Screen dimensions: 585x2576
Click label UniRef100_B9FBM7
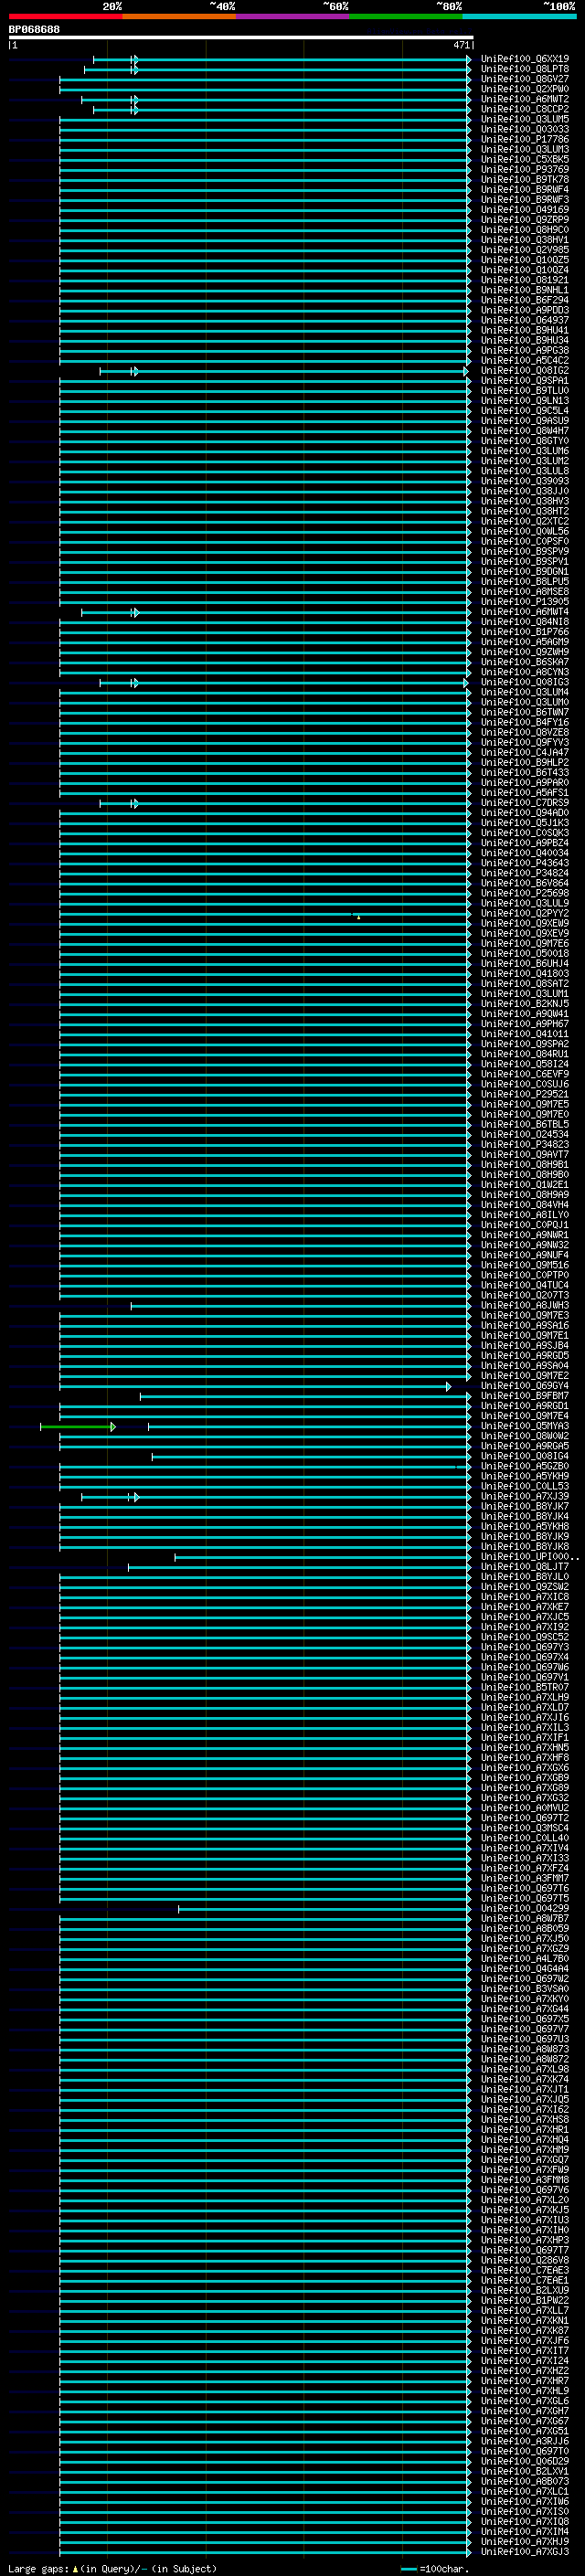click(525, 1396)
